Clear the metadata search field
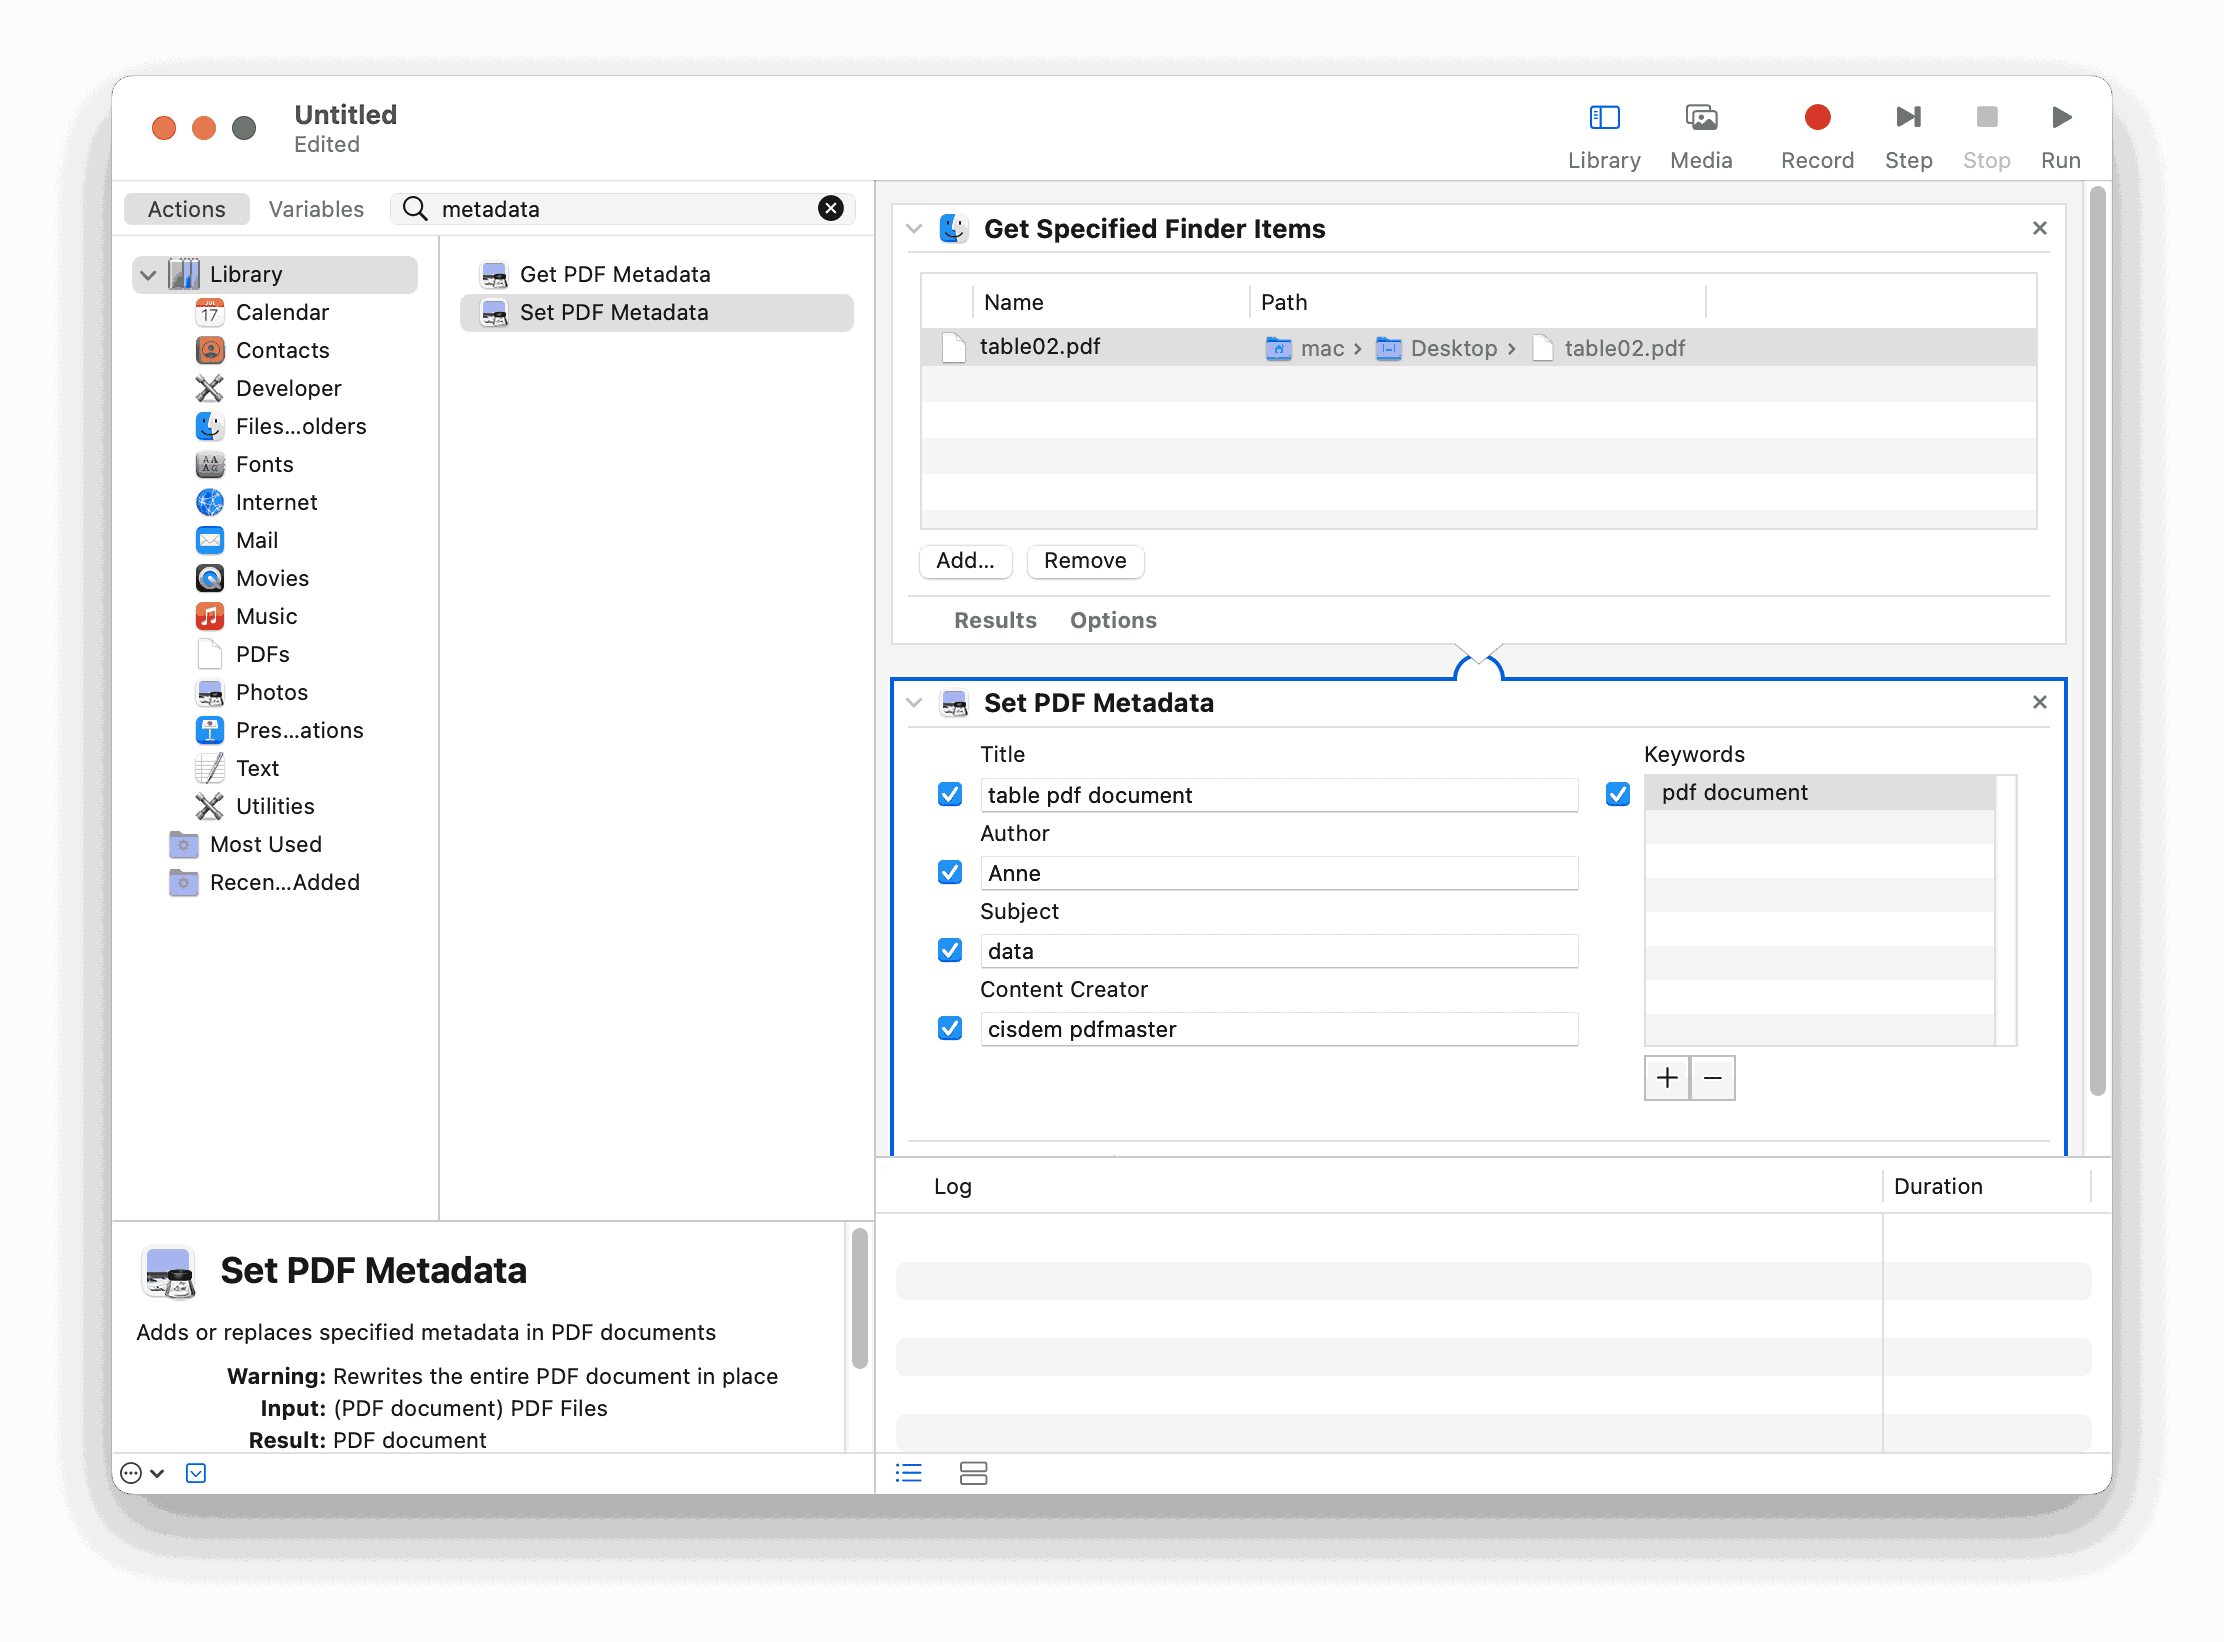Image resolution: width=2224 pixels, height=1642 pixels. (830, 208)
